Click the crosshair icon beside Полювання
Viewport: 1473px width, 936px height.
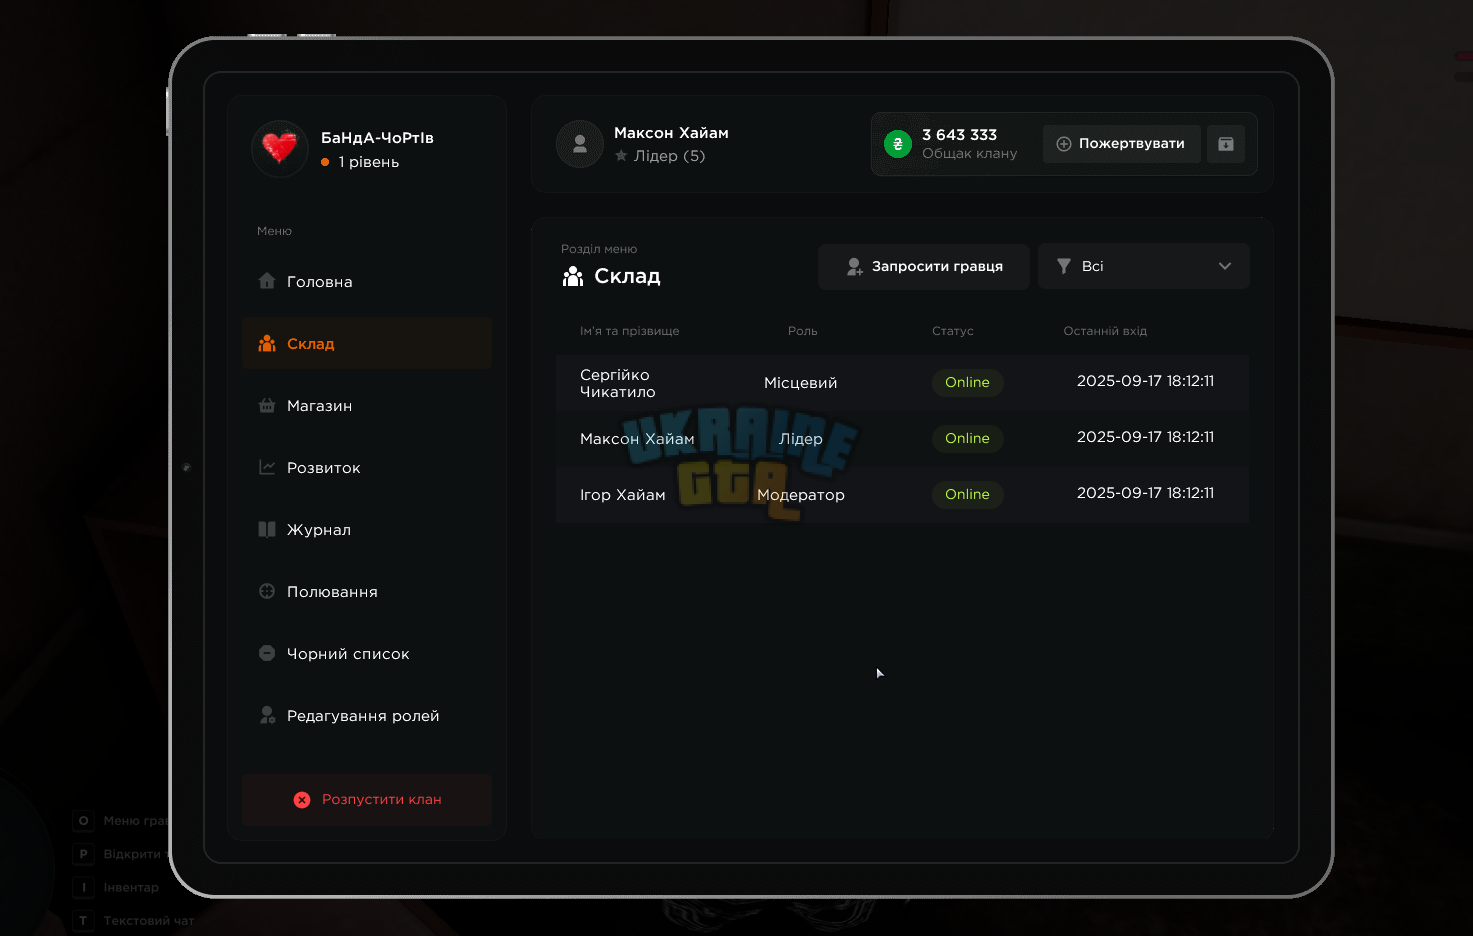pos(267,591)
